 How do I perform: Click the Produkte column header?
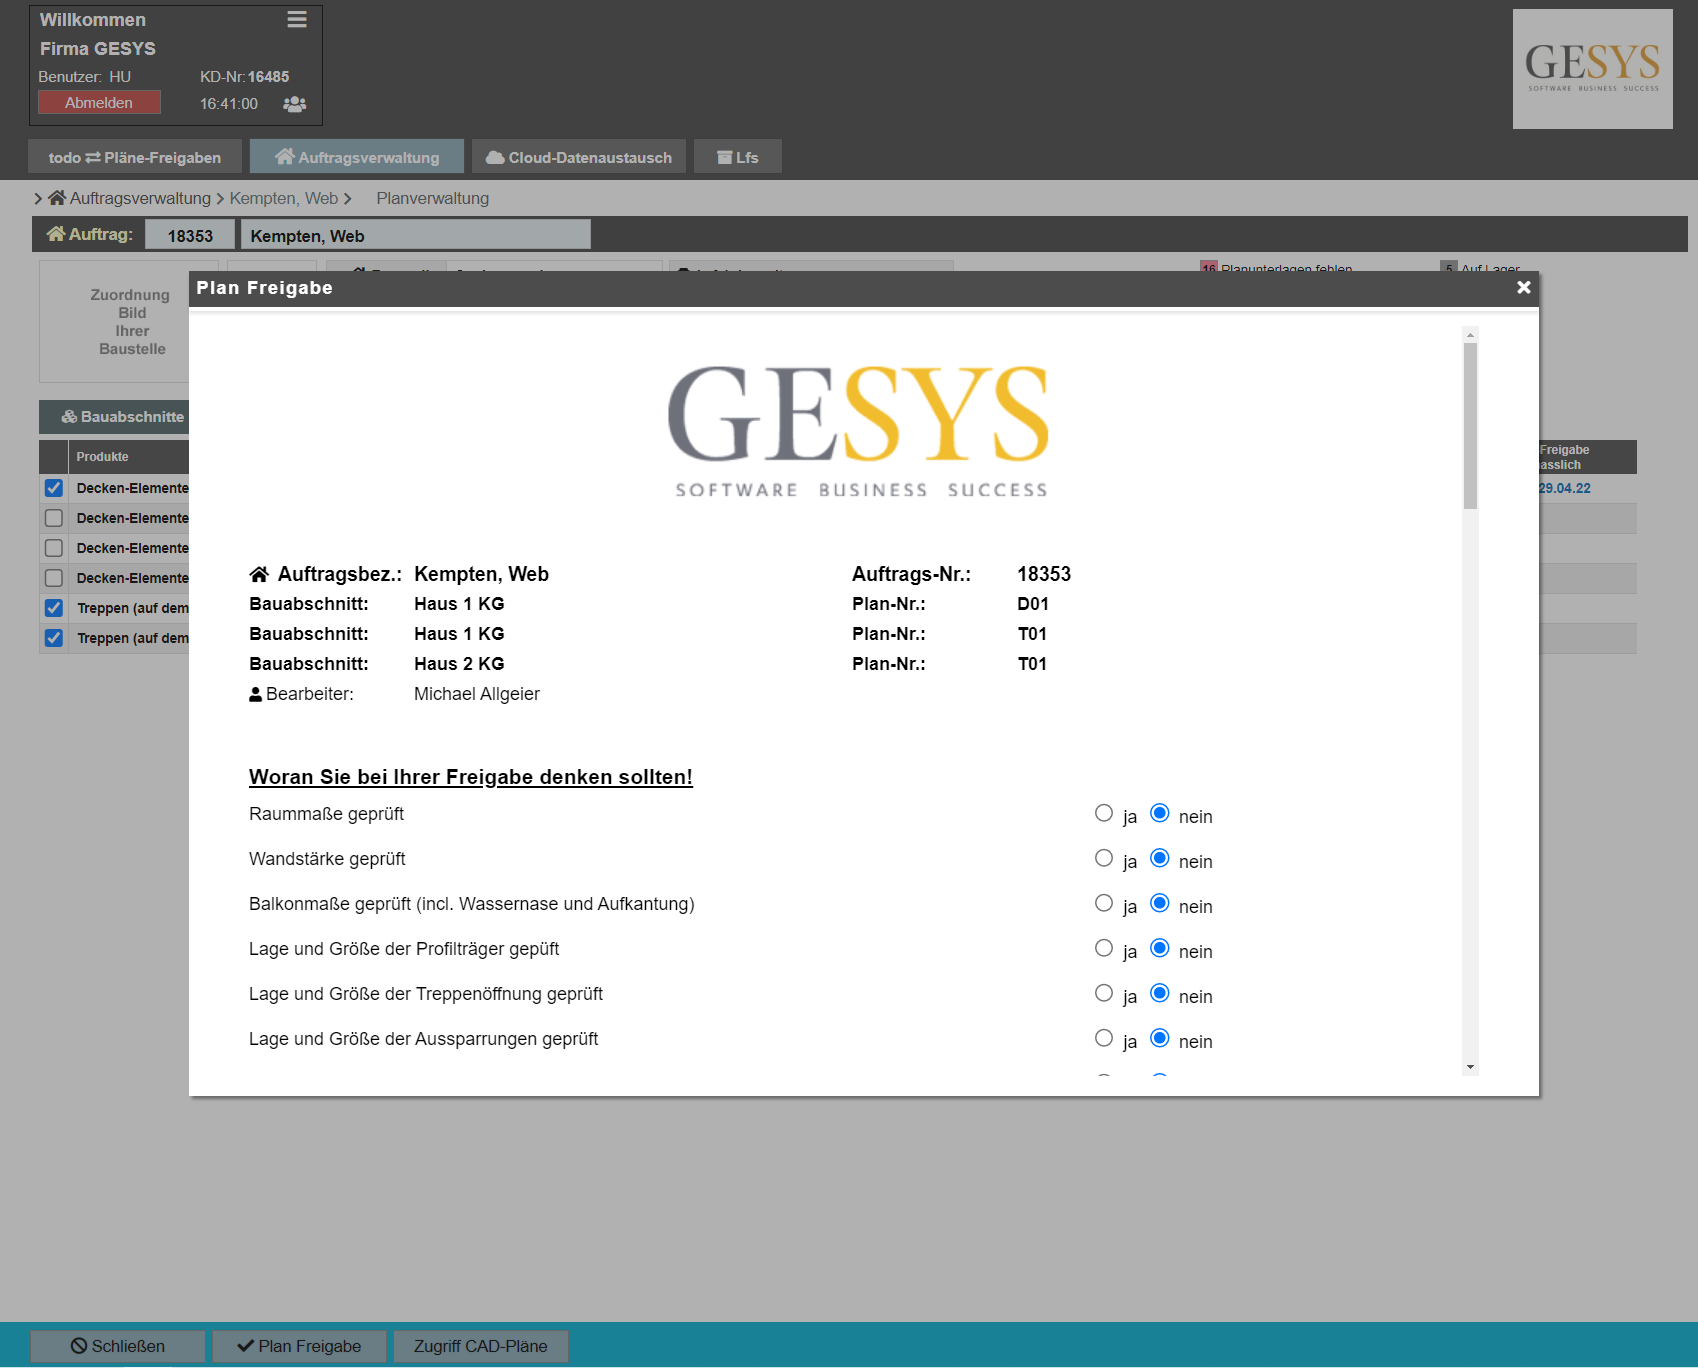[x=129, y=457]
